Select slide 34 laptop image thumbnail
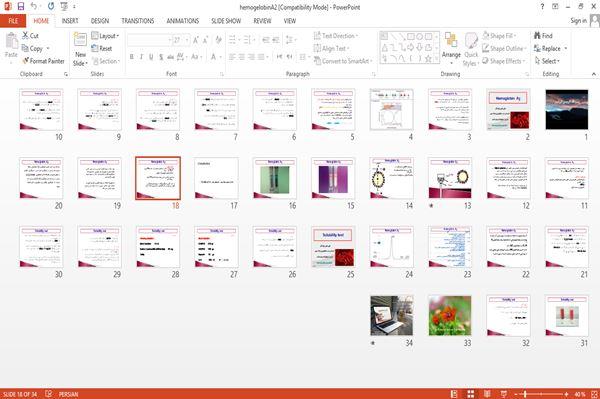Viewport: 600px width, 399px height. tap(391, 316)
